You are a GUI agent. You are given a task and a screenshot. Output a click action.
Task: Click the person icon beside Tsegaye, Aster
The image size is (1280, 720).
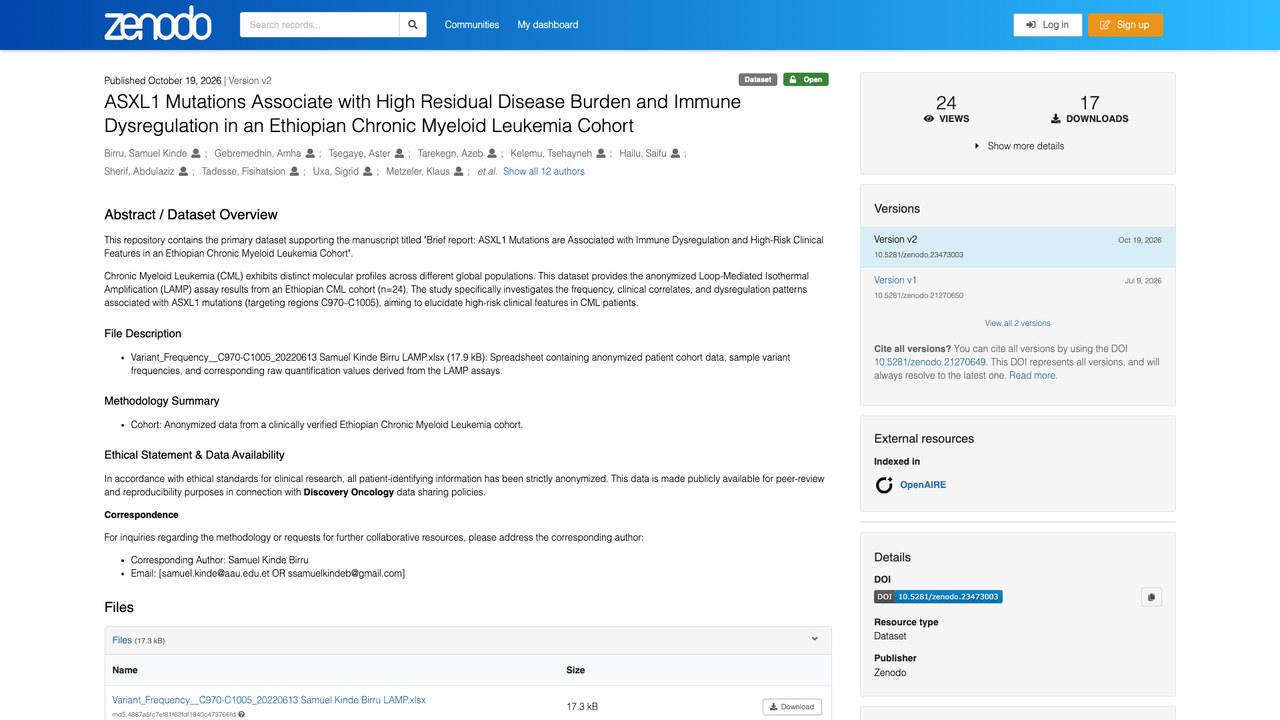point(400,153)
